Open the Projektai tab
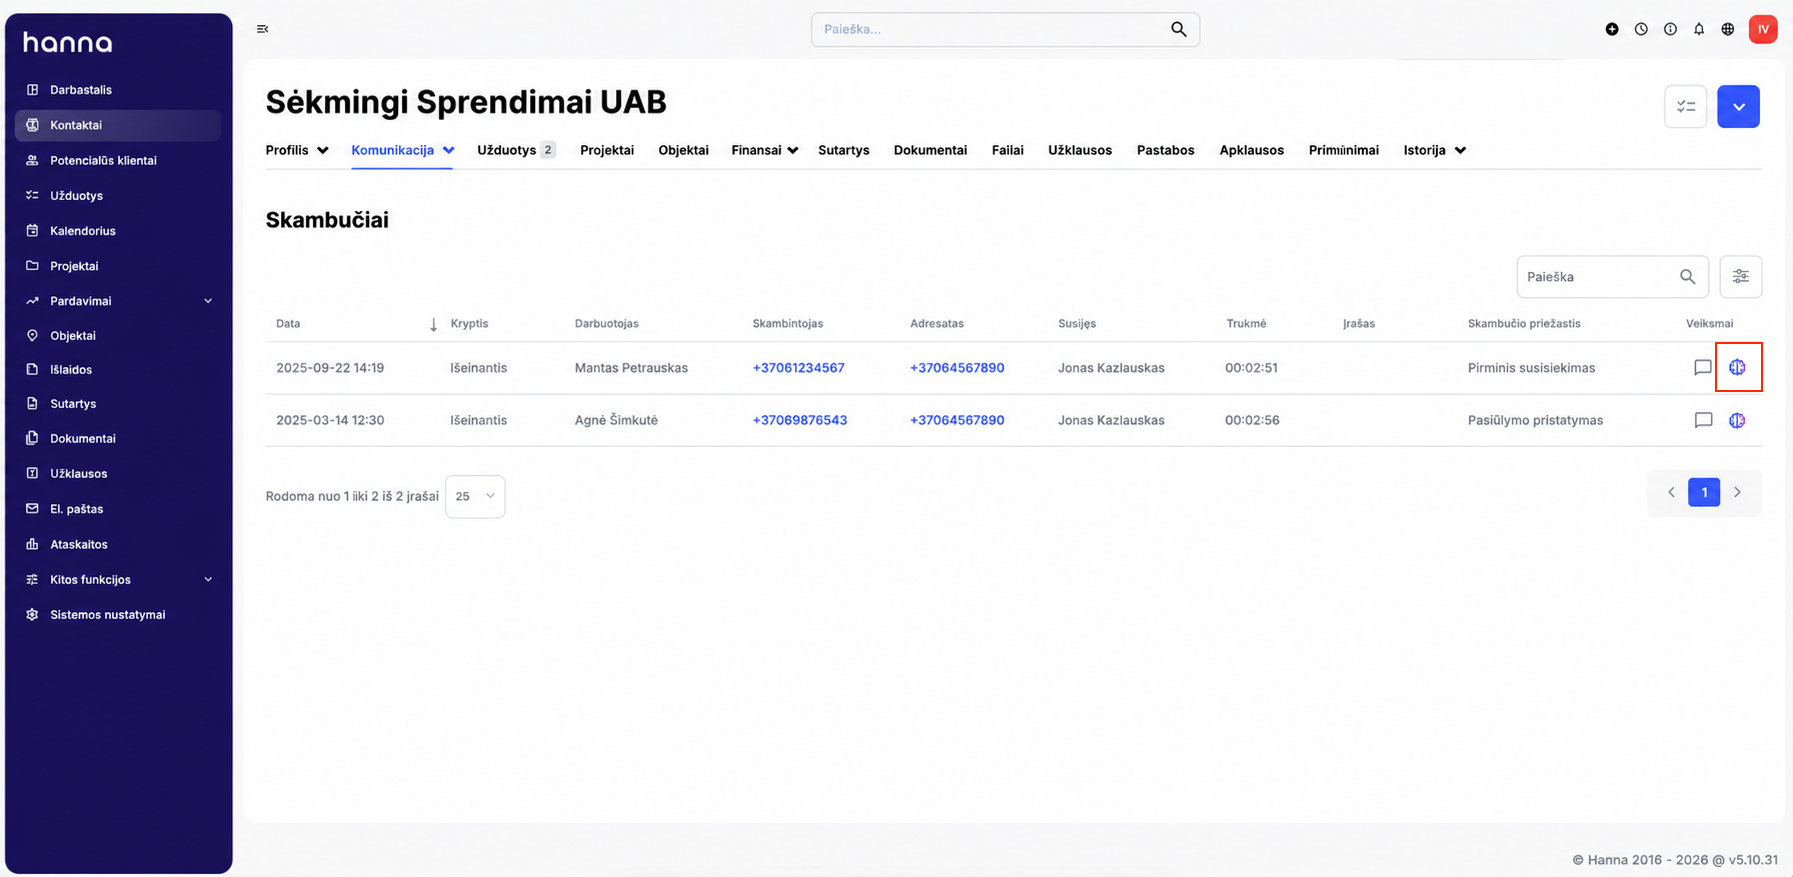This screenshot has width=1793, height=877. (607, 150)
